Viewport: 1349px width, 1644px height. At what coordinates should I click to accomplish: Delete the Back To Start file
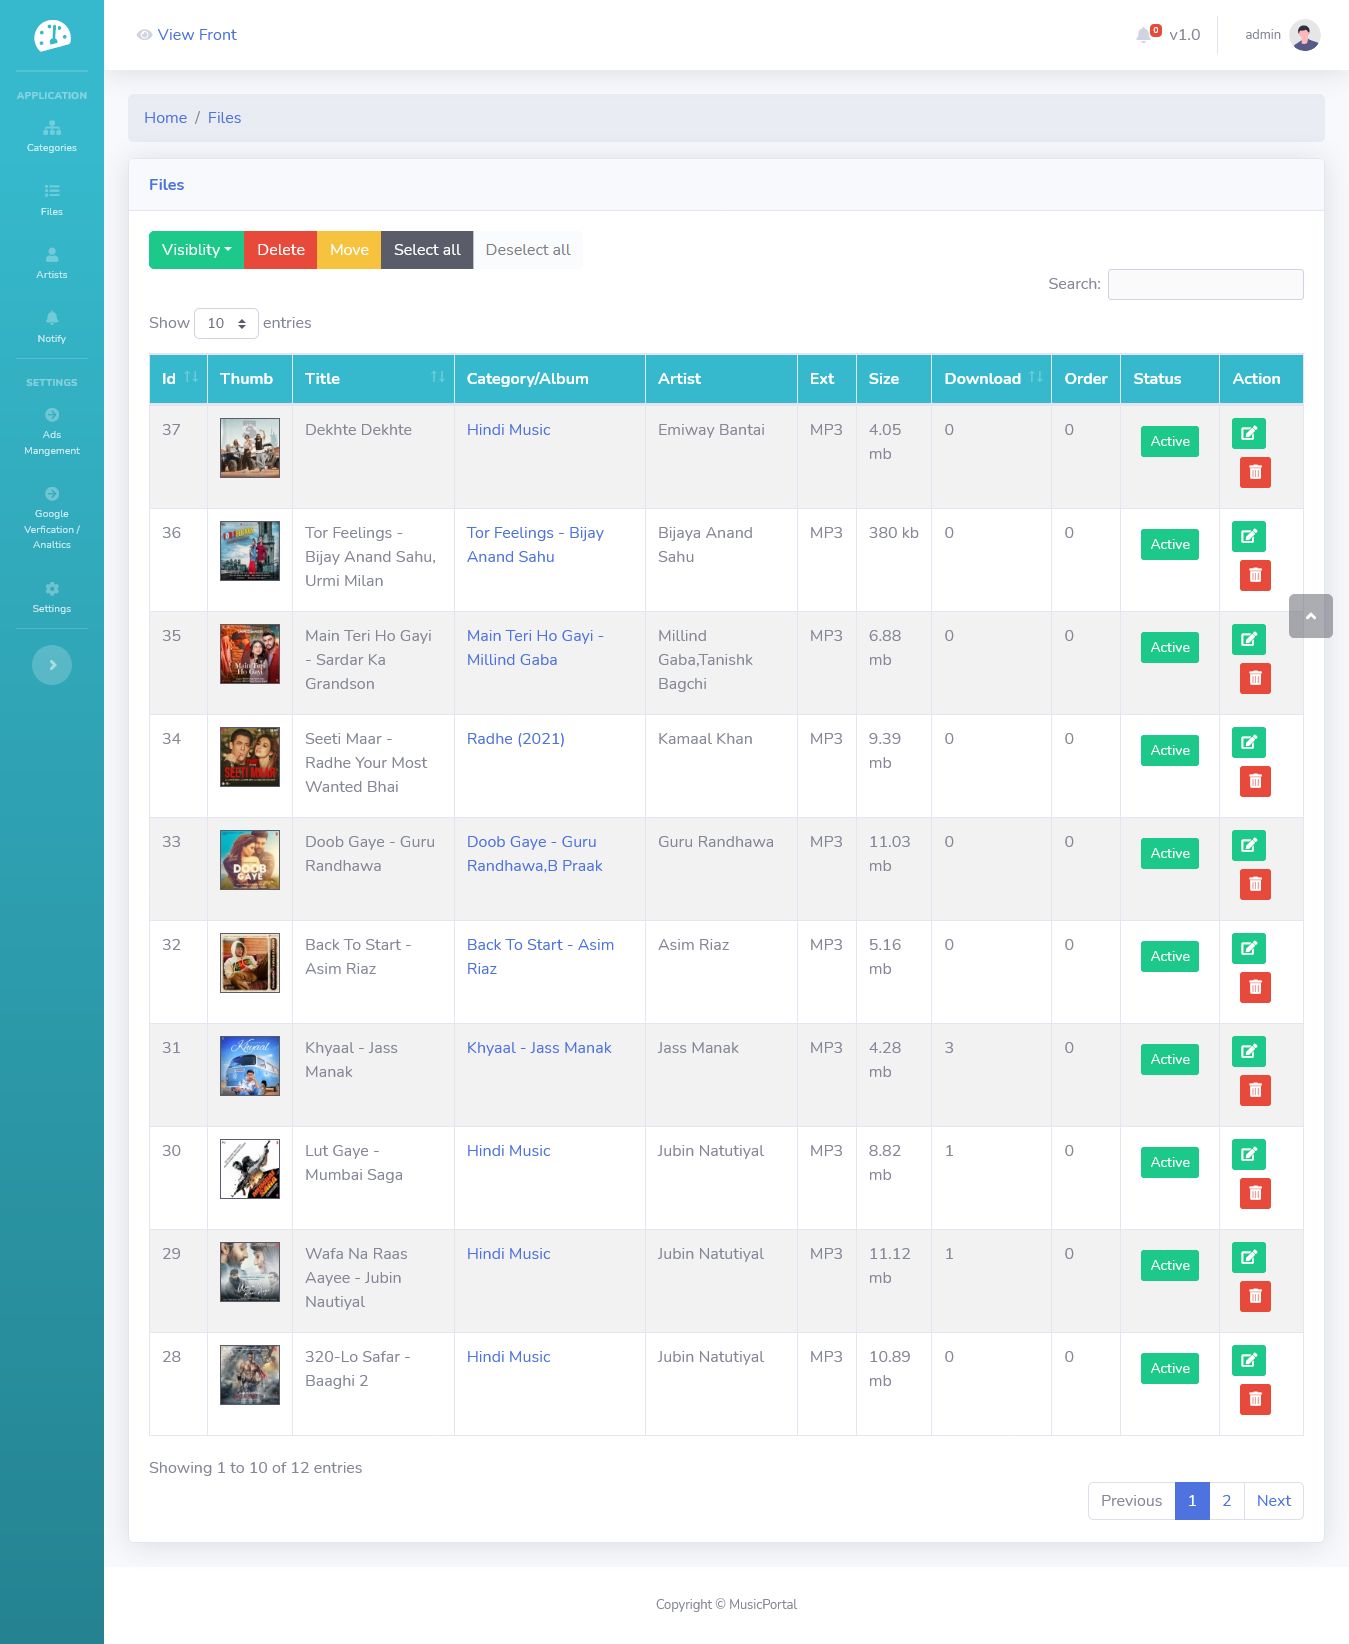tap(1255, 987)
